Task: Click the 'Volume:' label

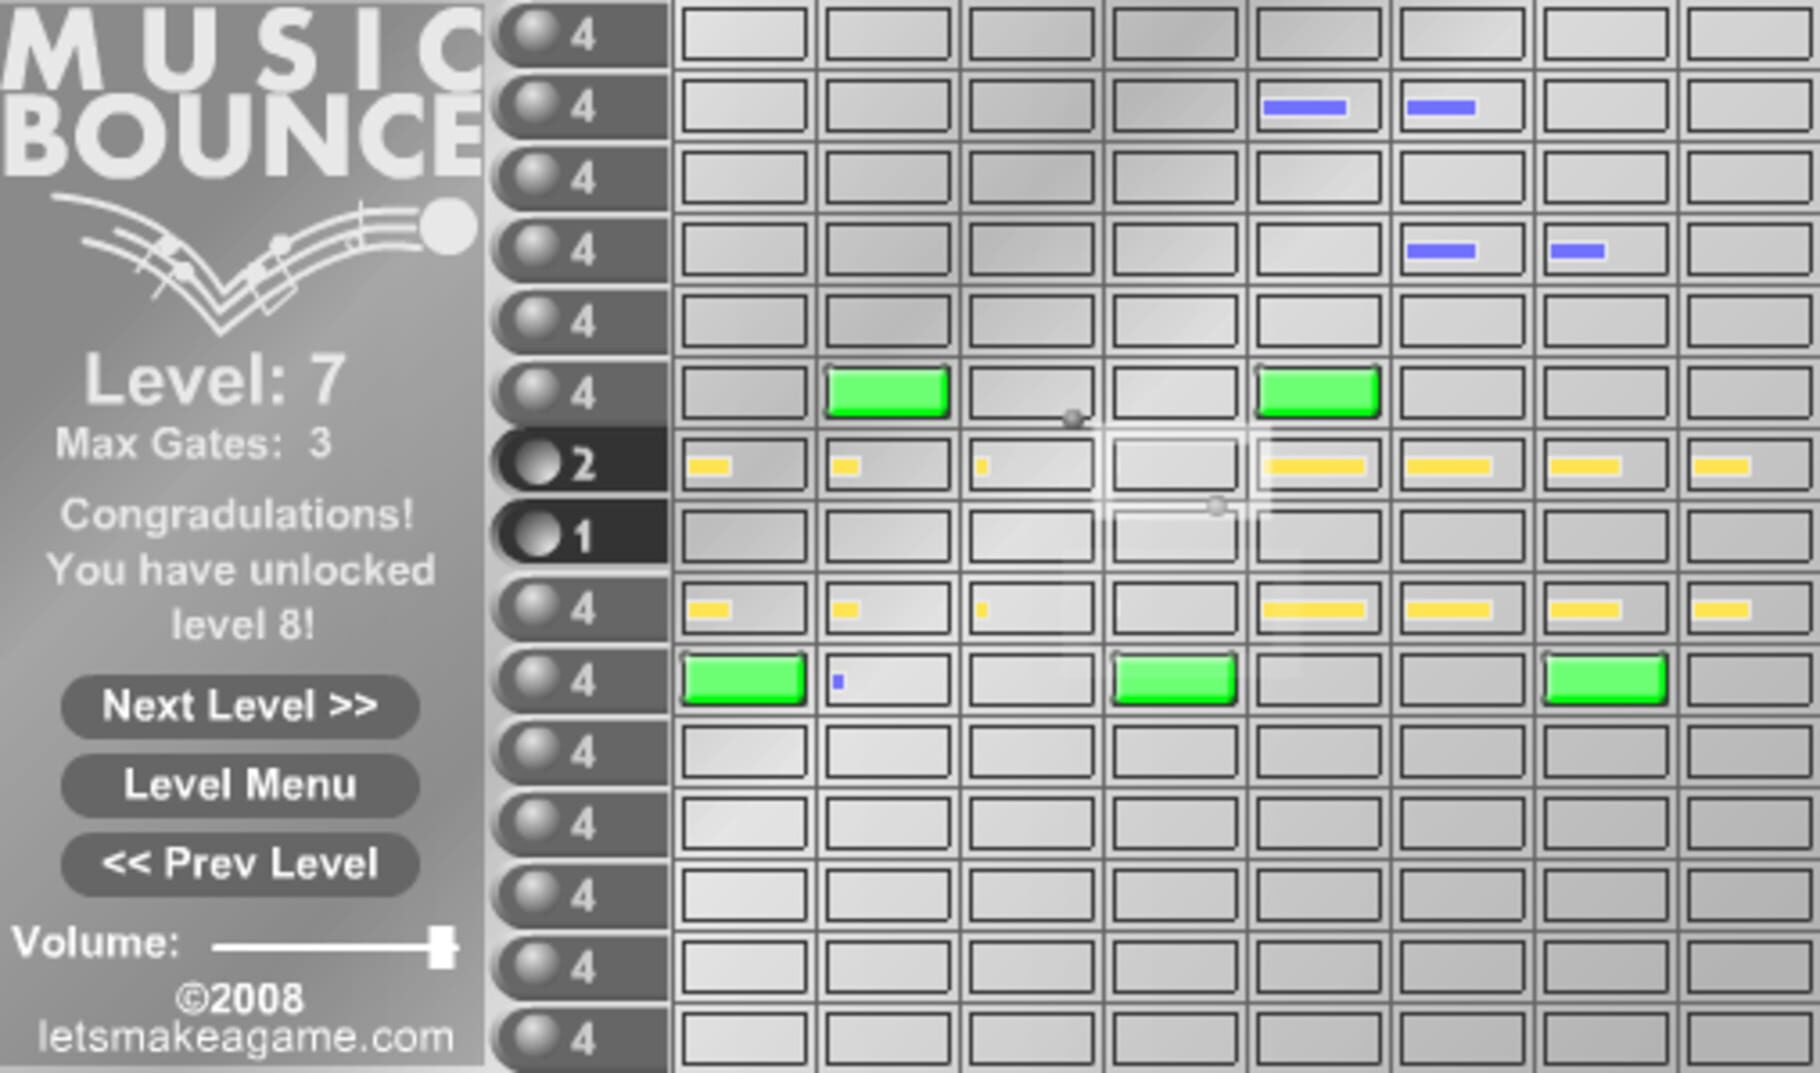Action: pyautogui.click(x=96, y=943)
